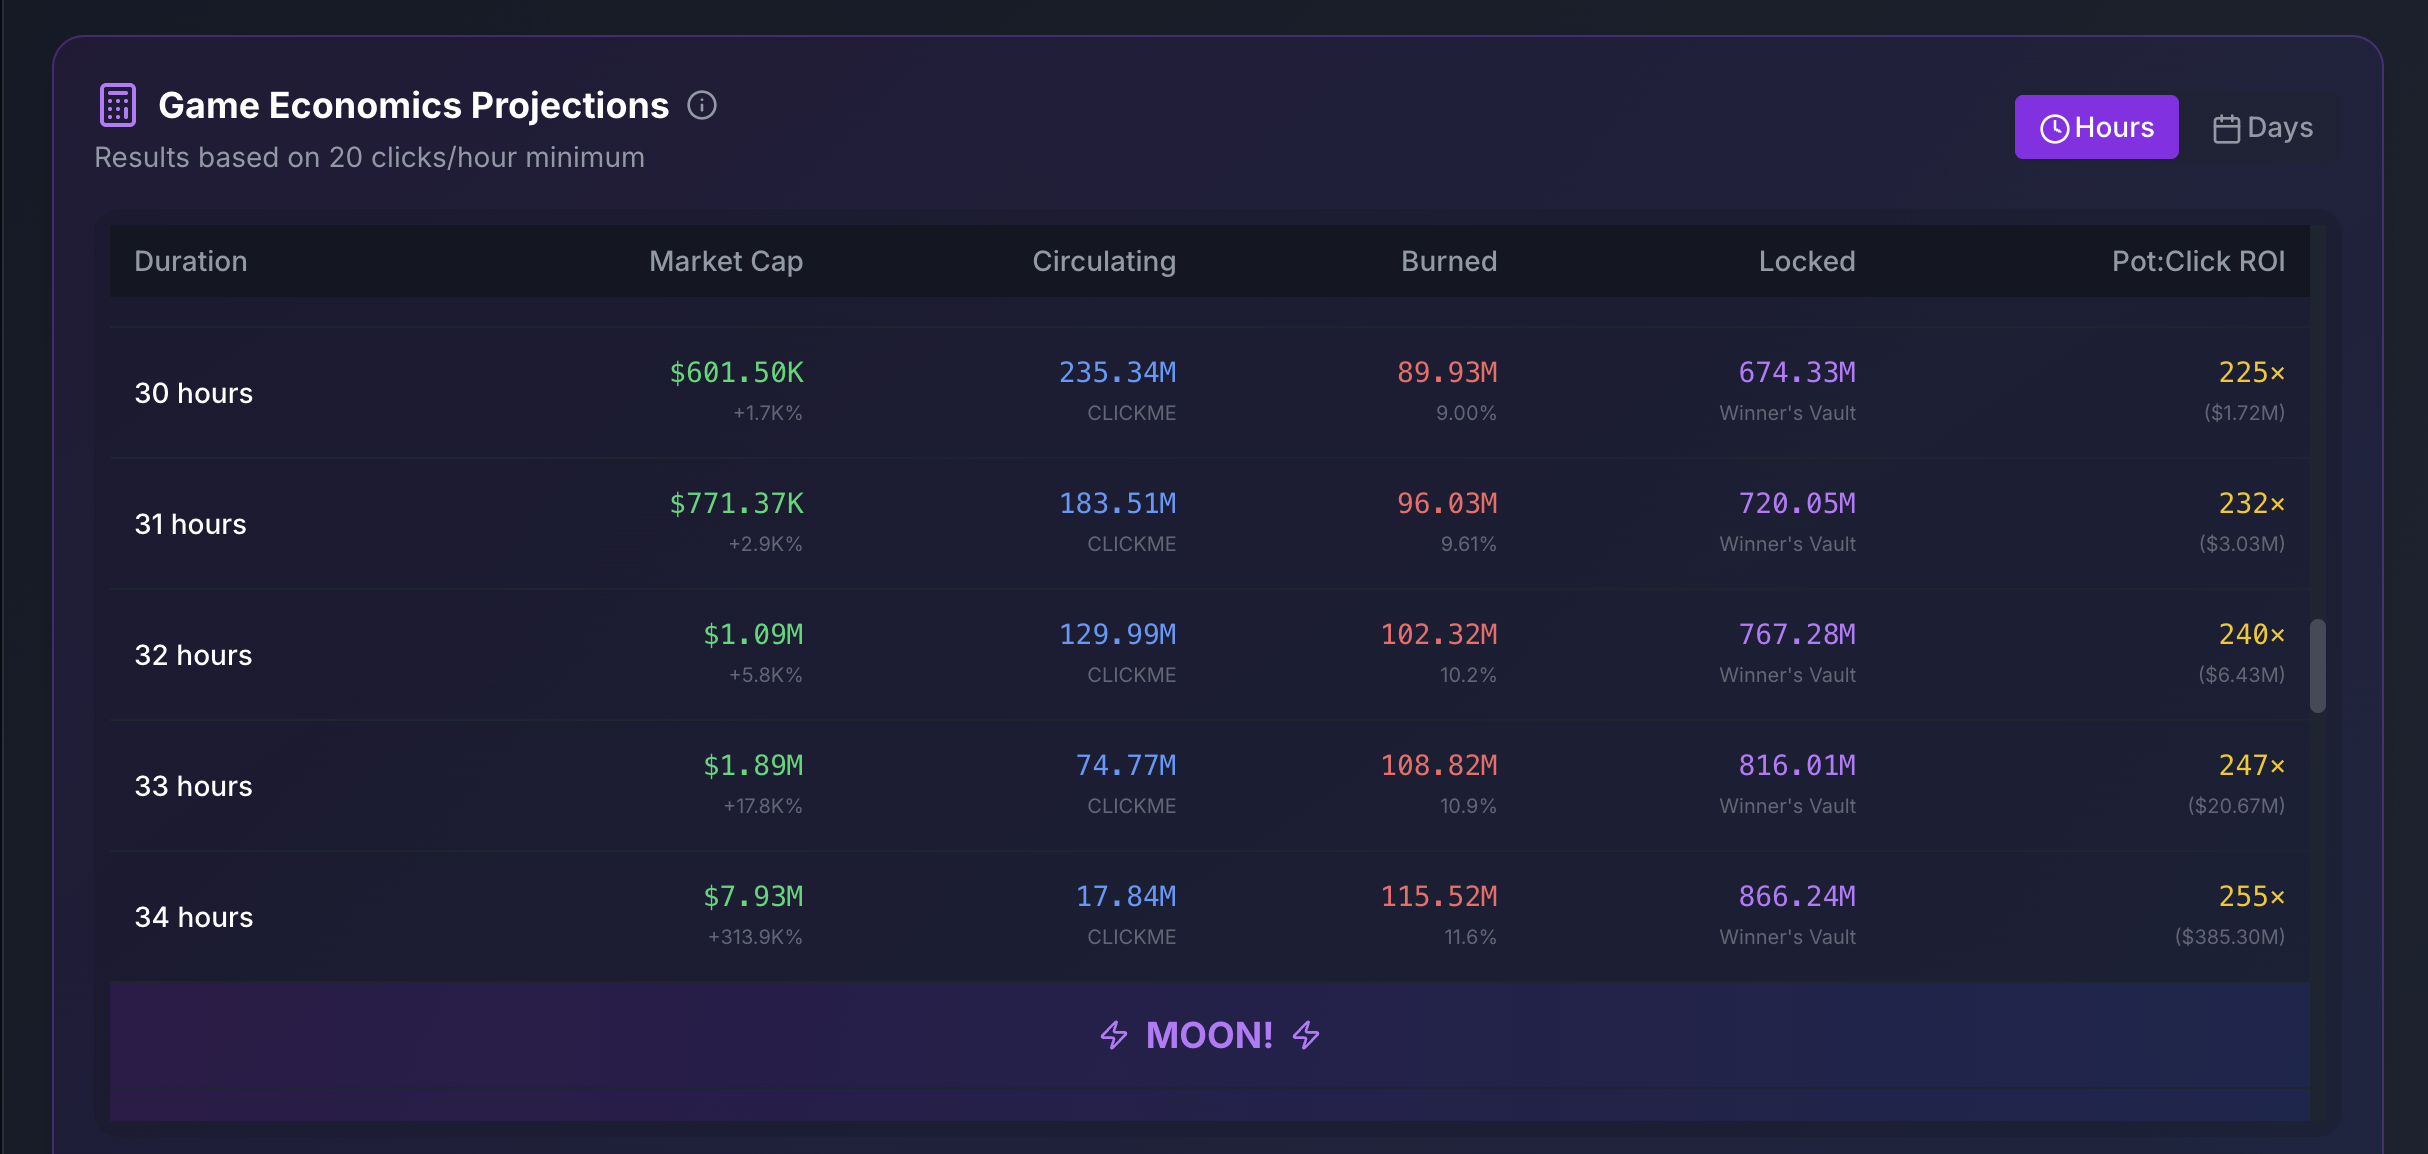Click ROI value 232×
Screen dimensions: 2428x1154
[2252, 503]
